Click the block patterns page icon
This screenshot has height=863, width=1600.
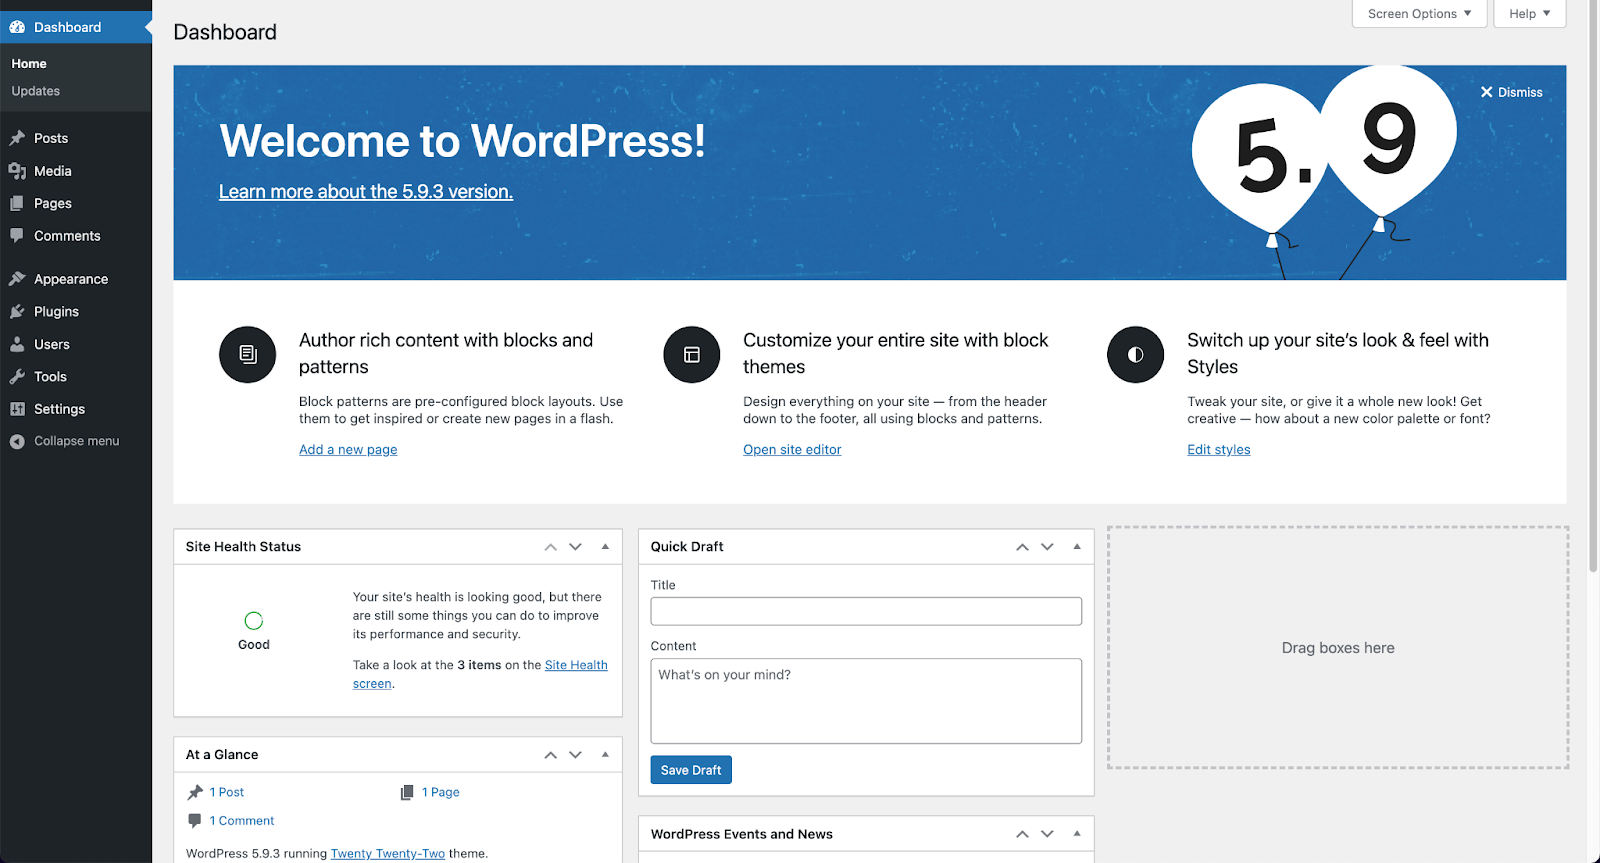248,354
